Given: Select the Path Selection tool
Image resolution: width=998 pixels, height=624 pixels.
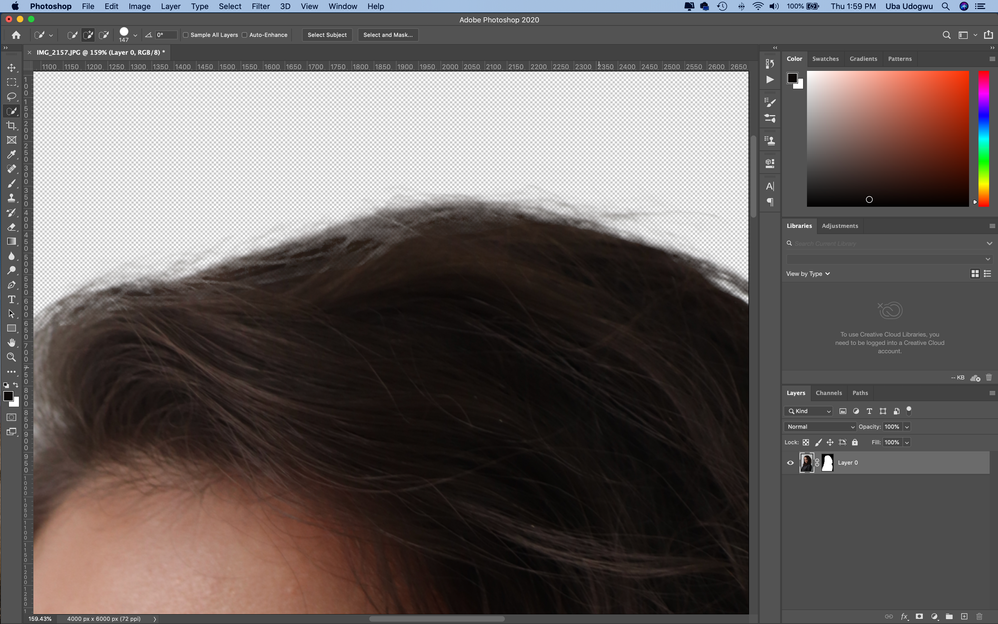Looking at the screenshot, I should tap(11, 314).
